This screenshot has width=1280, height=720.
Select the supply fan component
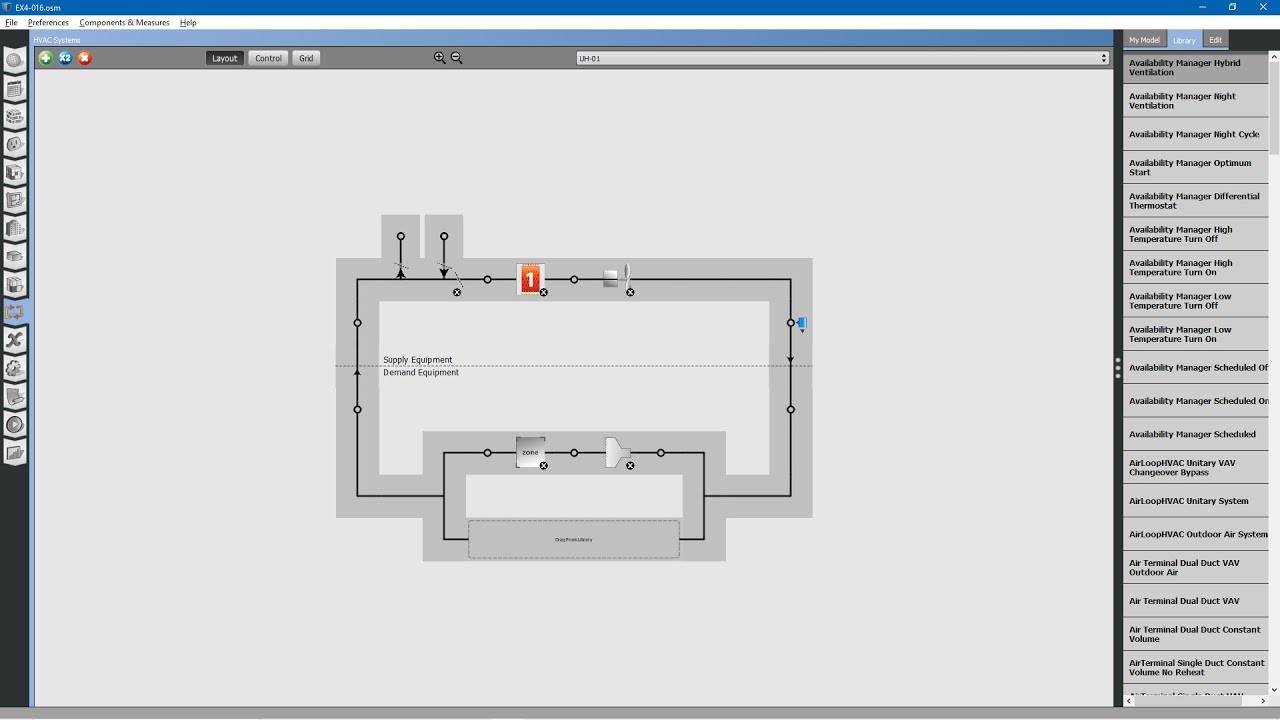point(616,279)
